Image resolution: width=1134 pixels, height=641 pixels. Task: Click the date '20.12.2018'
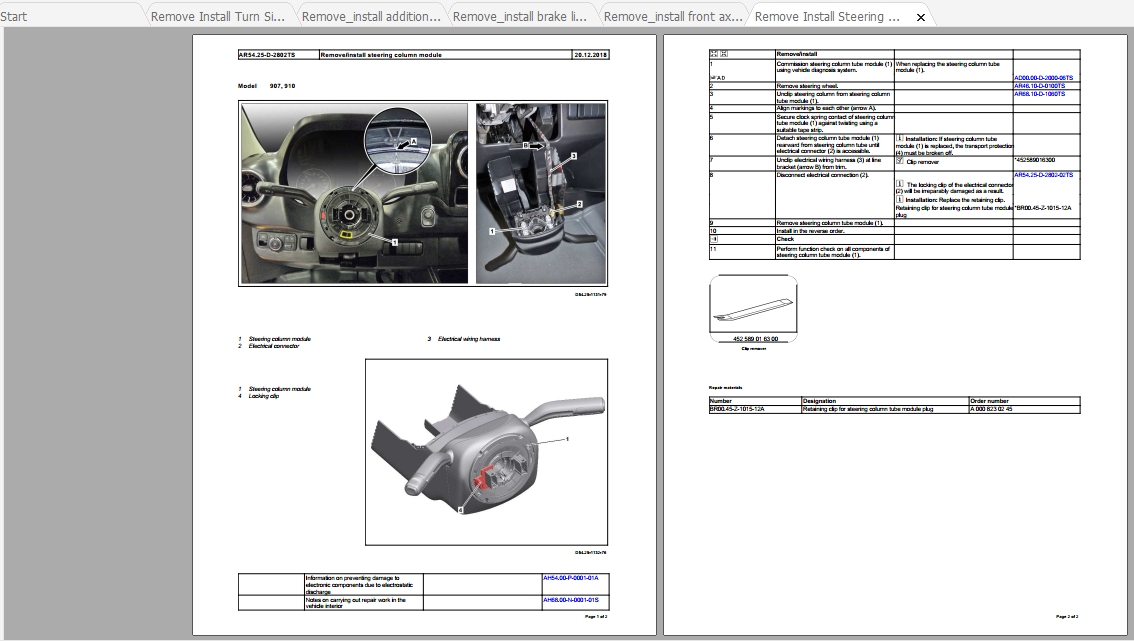tap(591, 55)
